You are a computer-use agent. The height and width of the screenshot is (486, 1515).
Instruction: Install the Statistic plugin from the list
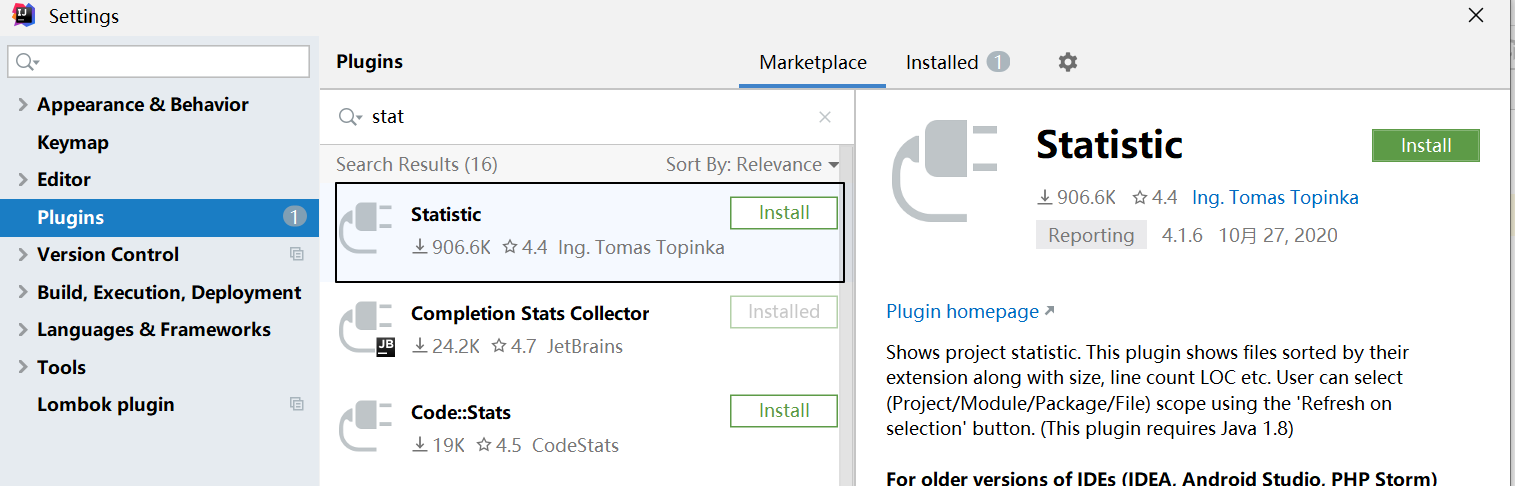784,213
